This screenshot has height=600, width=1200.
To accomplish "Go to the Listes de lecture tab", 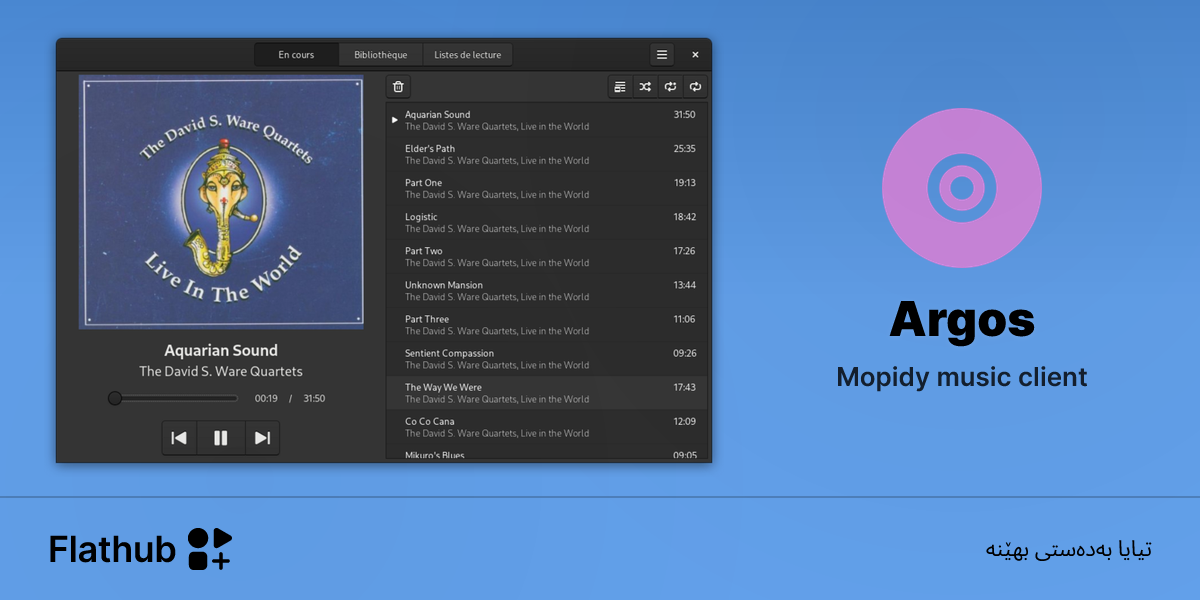I will [467, 55].
